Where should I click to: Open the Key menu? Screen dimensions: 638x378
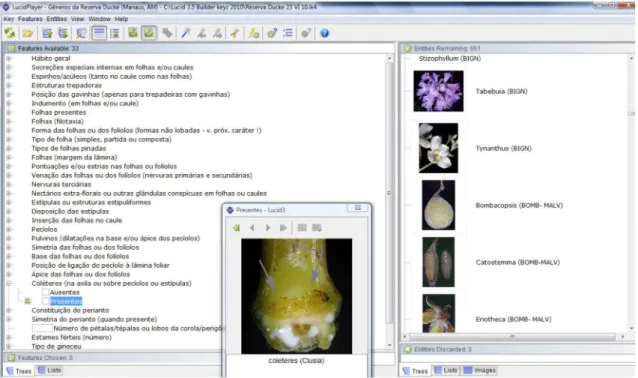click(x=9, y=19)
